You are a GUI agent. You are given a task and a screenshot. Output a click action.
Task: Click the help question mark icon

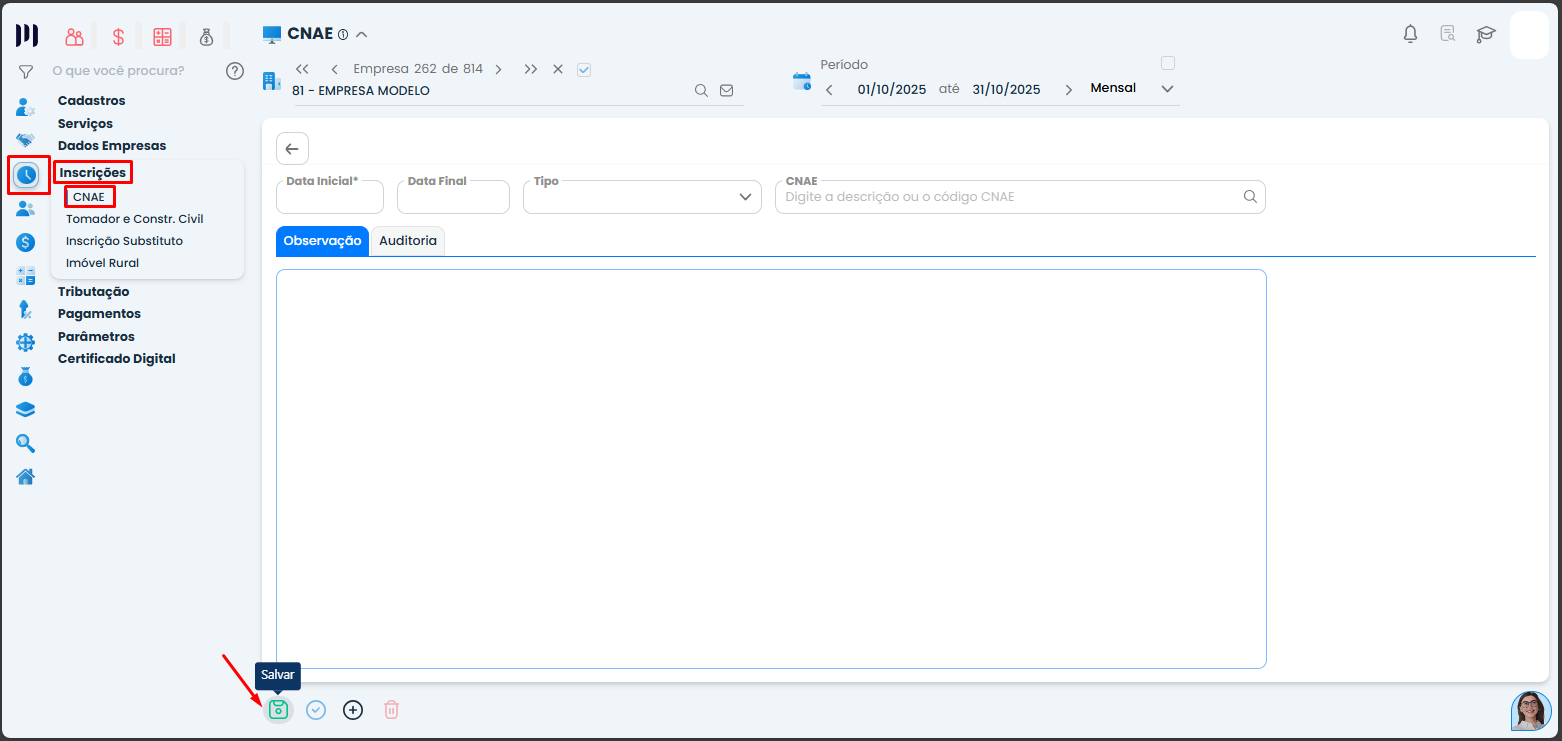click(x=235, y=71)
